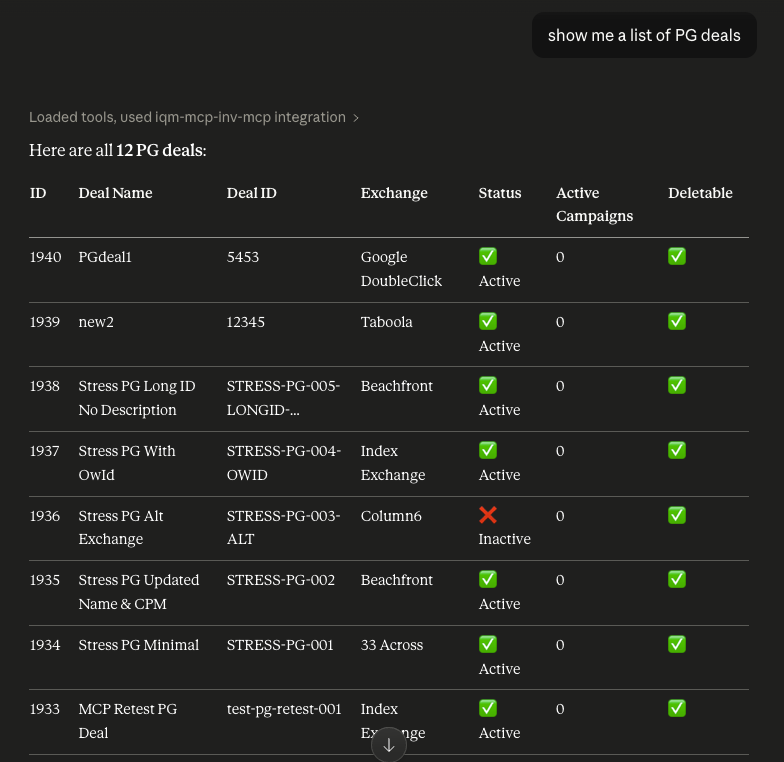The width and height of the screenshot is (784, 762).
Task: Click the 'Deal ID' column header
Action: coord(252,193)
